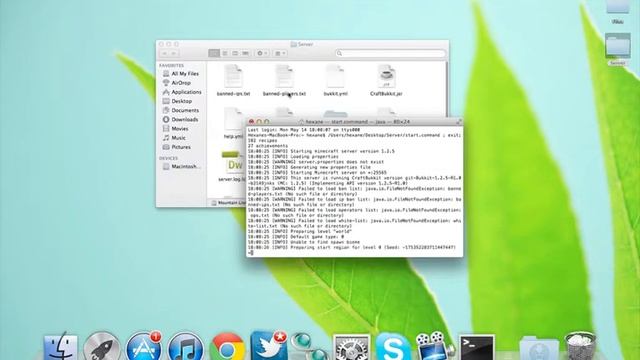Screen dimensions: 640x360
Task: Switch Finder to icon view
Action: 214,53
